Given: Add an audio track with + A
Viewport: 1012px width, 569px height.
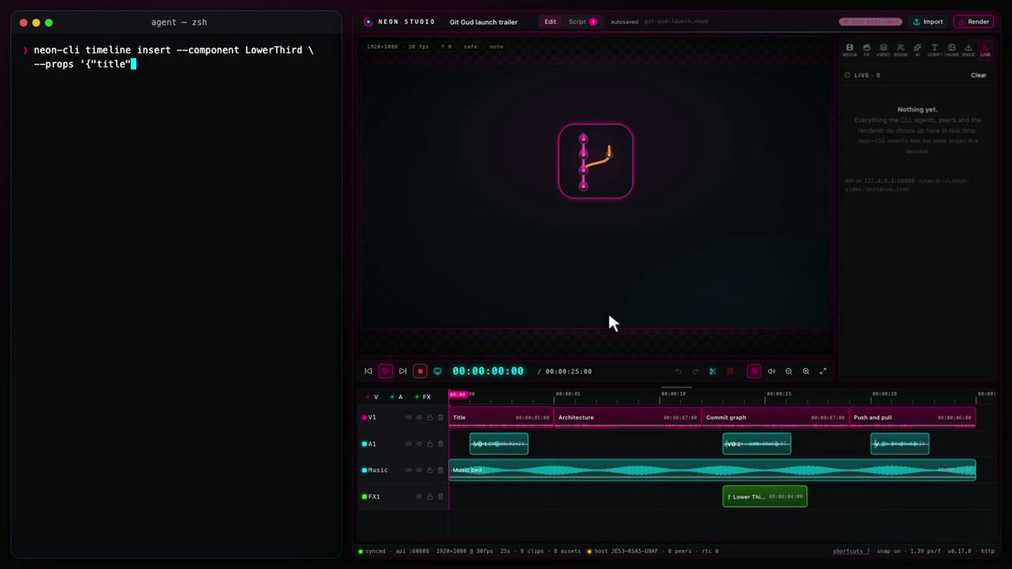Looking at the screenshot, I should click(396, 397).
